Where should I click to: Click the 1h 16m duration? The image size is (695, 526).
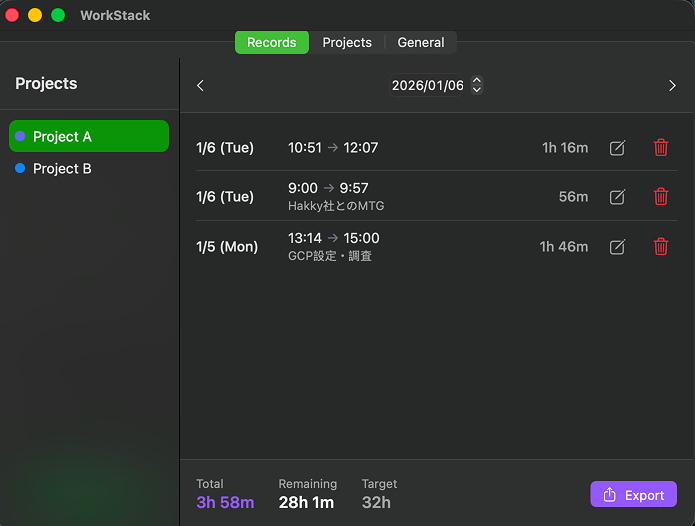[x=565, y=148]
